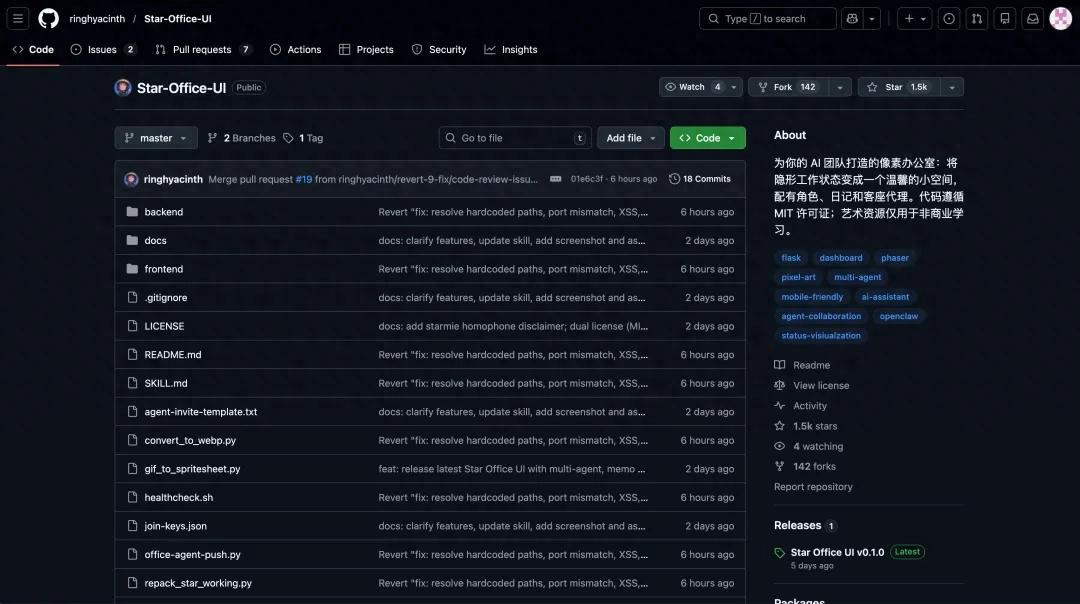Click the Copilot icon in the header
This screenshot has height=604, width=1080.
852,18
